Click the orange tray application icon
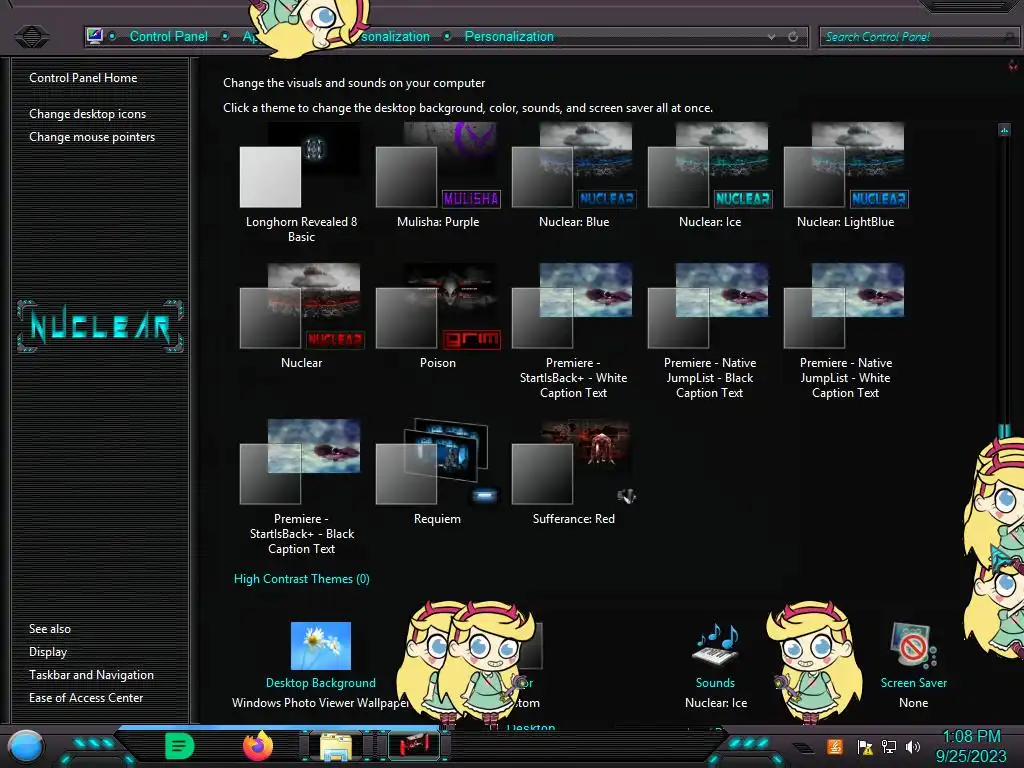The height and width of the screenshot is (768, 1024). (x=835, y=746)
